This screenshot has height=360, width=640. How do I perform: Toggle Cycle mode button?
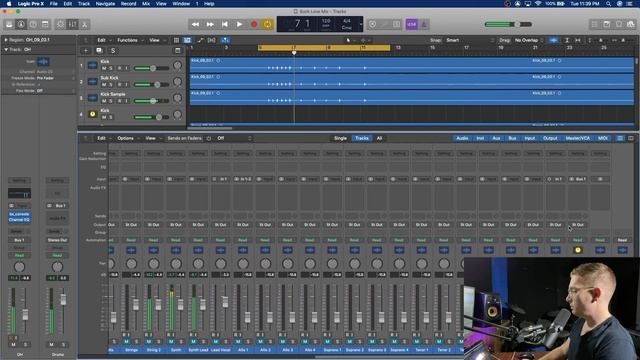click(267, 24)
